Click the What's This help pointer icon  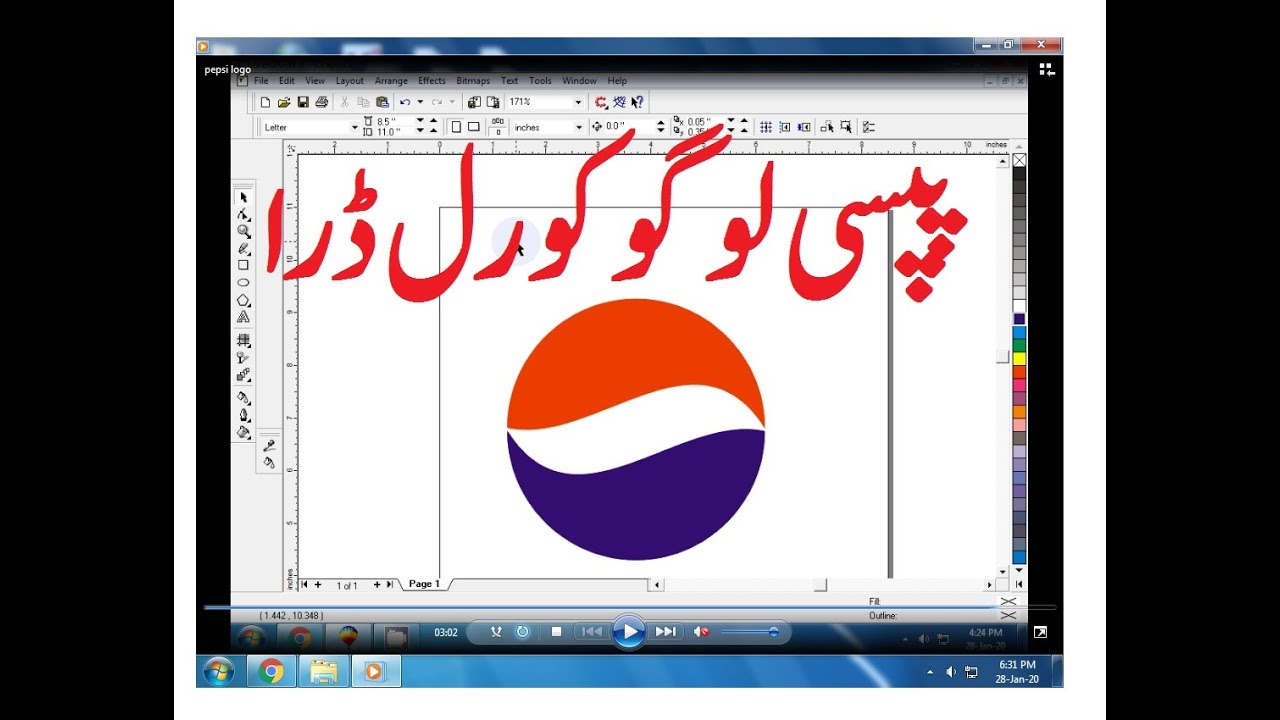[637, 102]
